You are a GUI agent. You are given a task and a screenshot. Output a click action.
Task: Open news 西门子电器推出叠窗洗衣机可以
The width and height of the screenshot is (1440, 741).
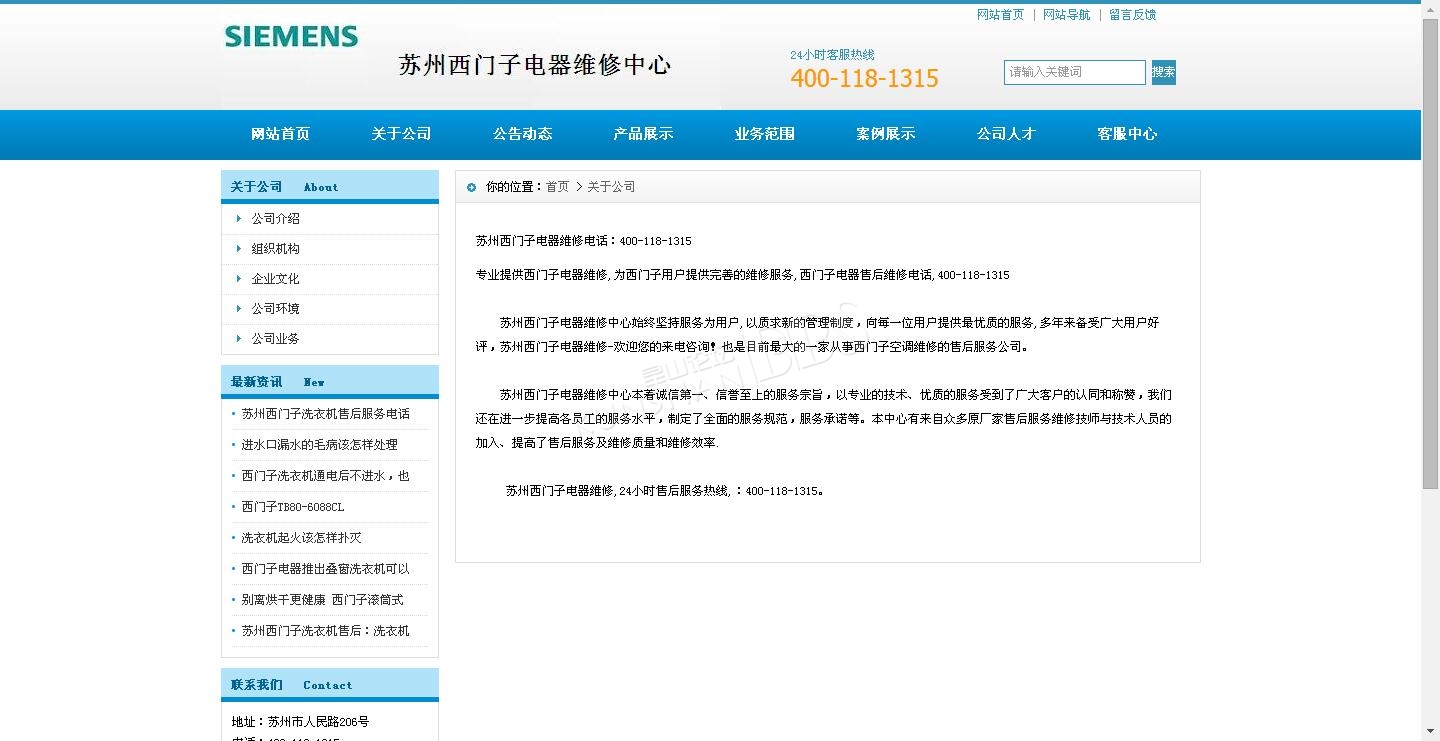[x=326, y=568]
